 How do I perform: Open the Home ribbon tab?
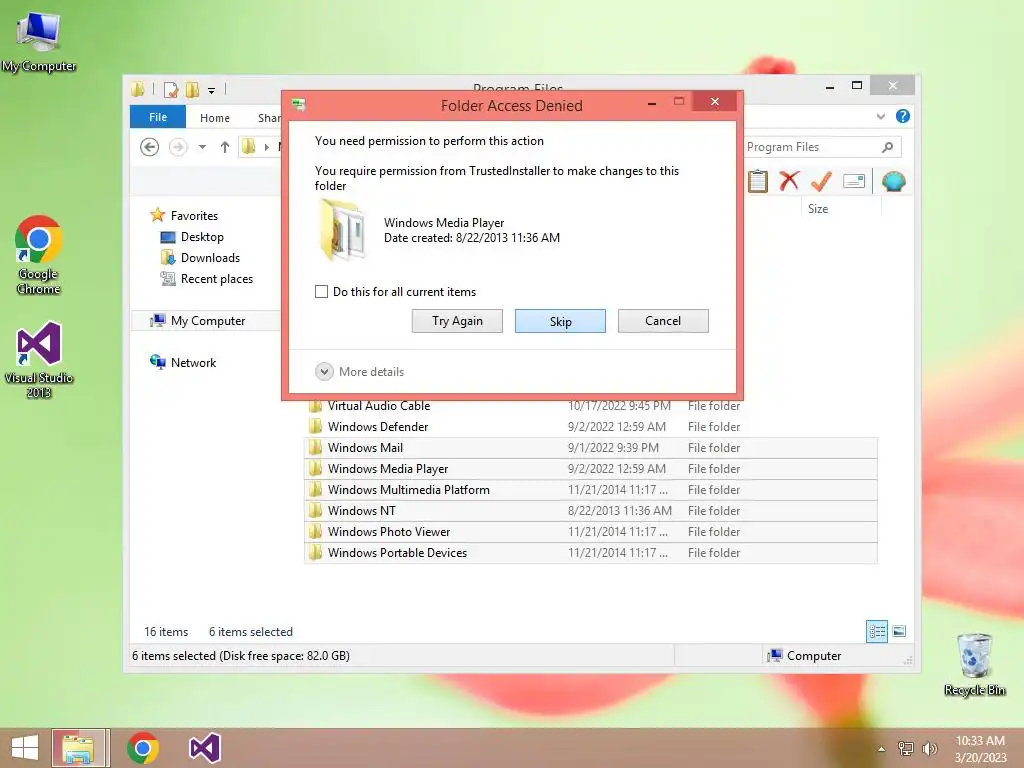[215, 118]
